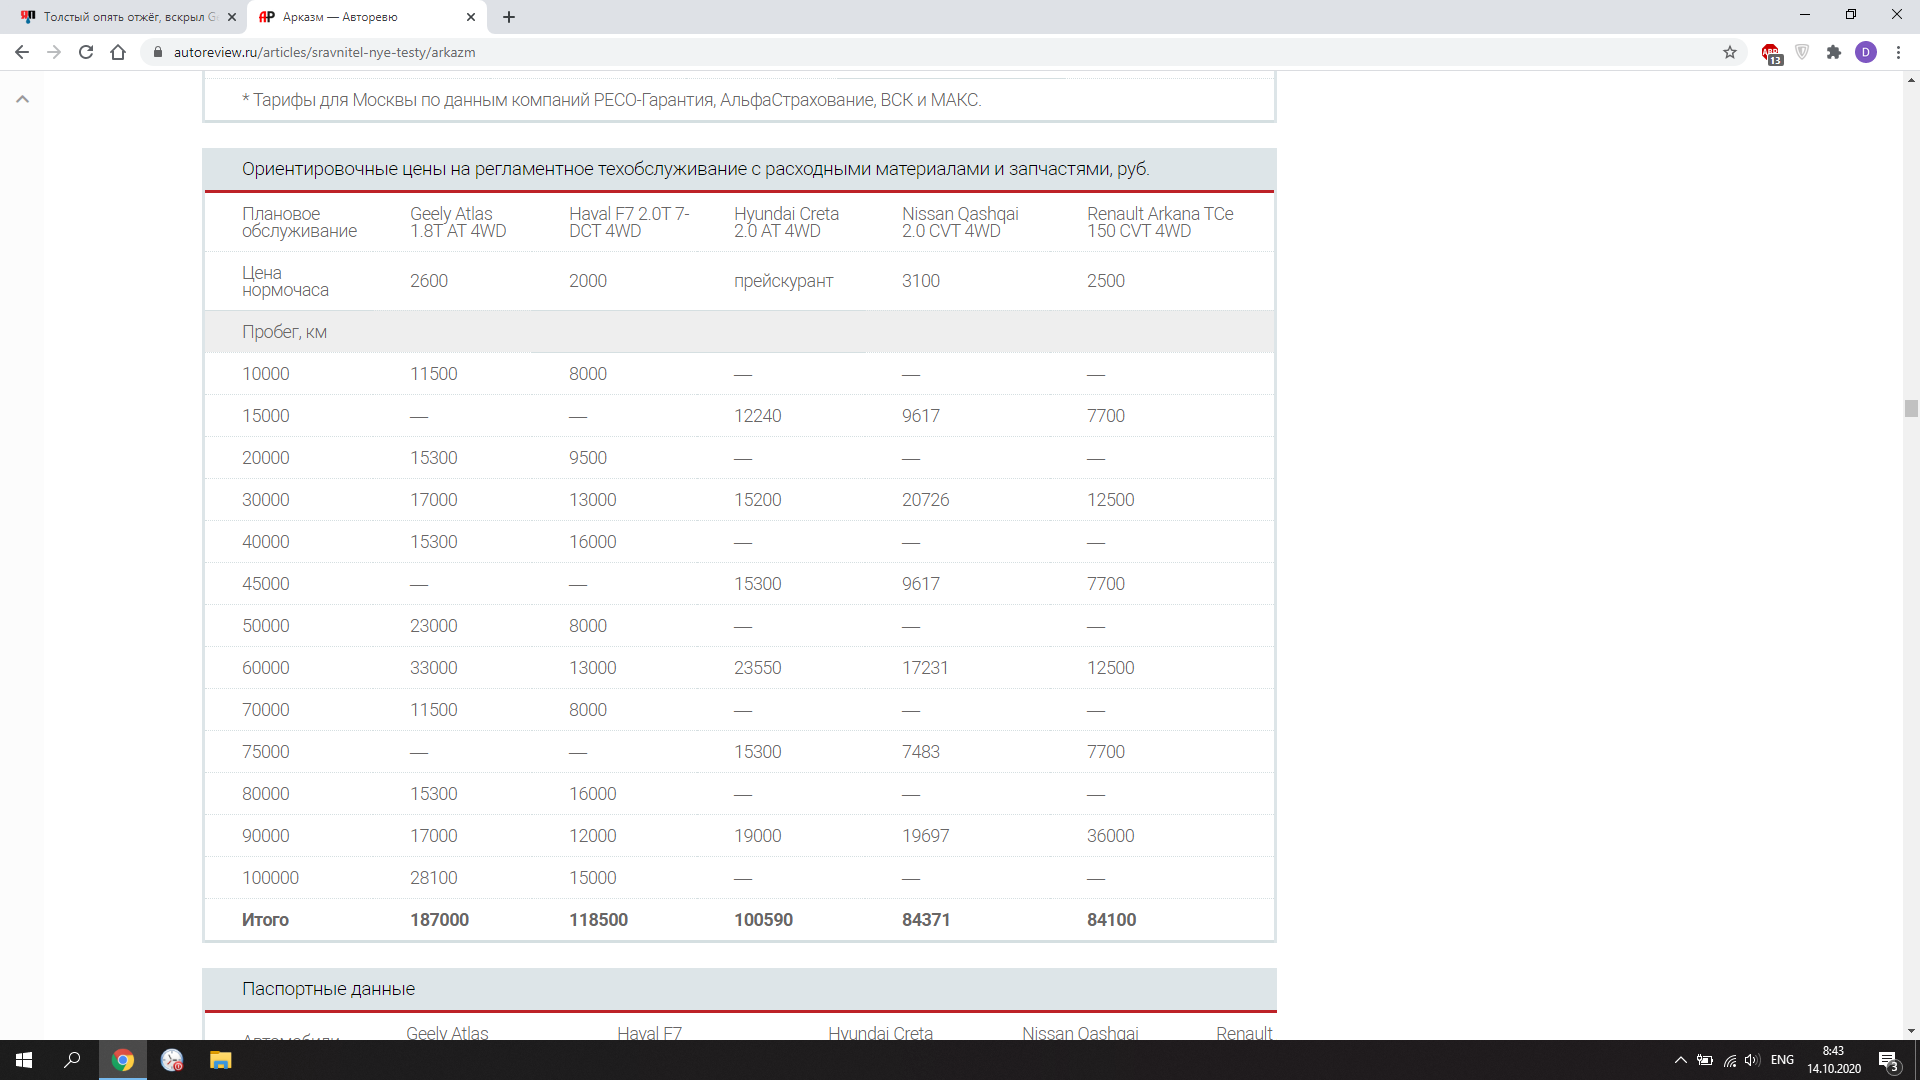The height and width of the screenshot is (1080, 1920).
Task: Show hidden system tray icons
Action: point(1680,1060)
